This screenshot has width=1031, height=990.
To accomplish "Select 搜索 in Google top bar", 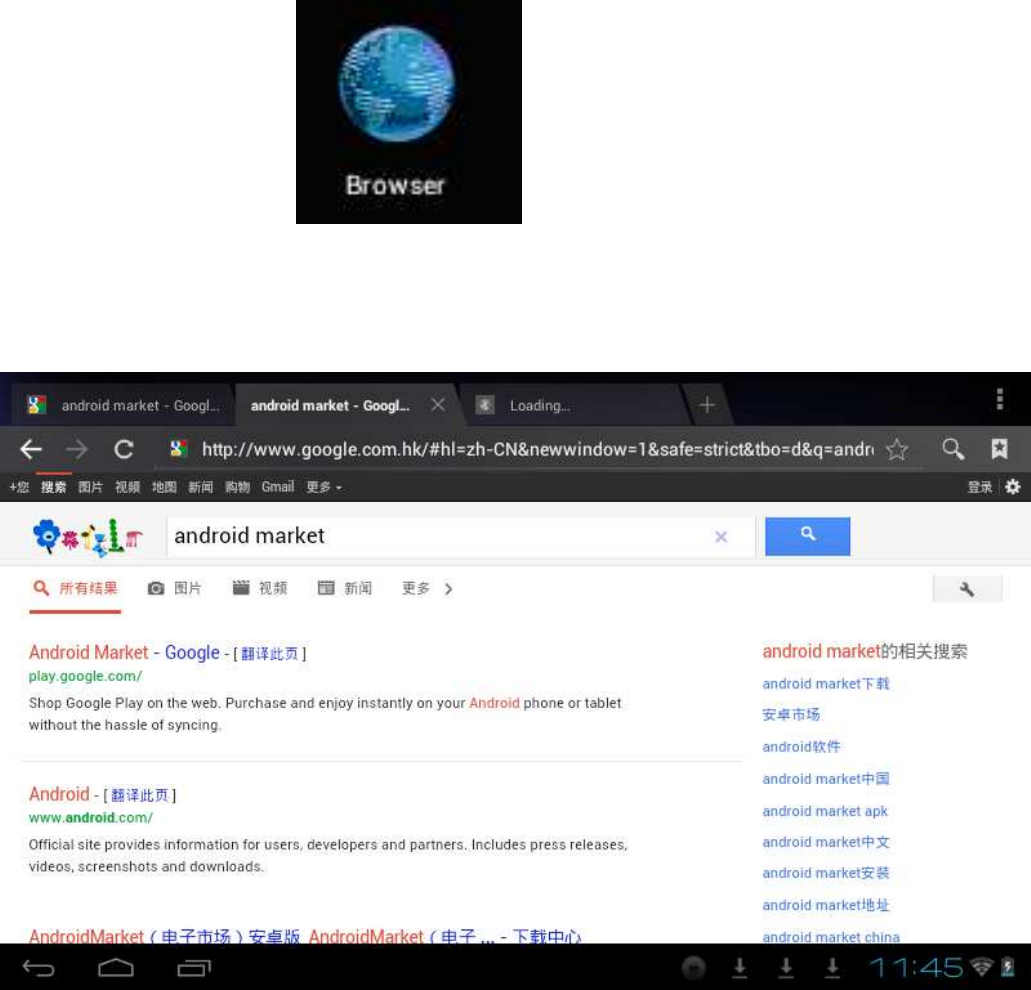I will click(x=53, y=487).
